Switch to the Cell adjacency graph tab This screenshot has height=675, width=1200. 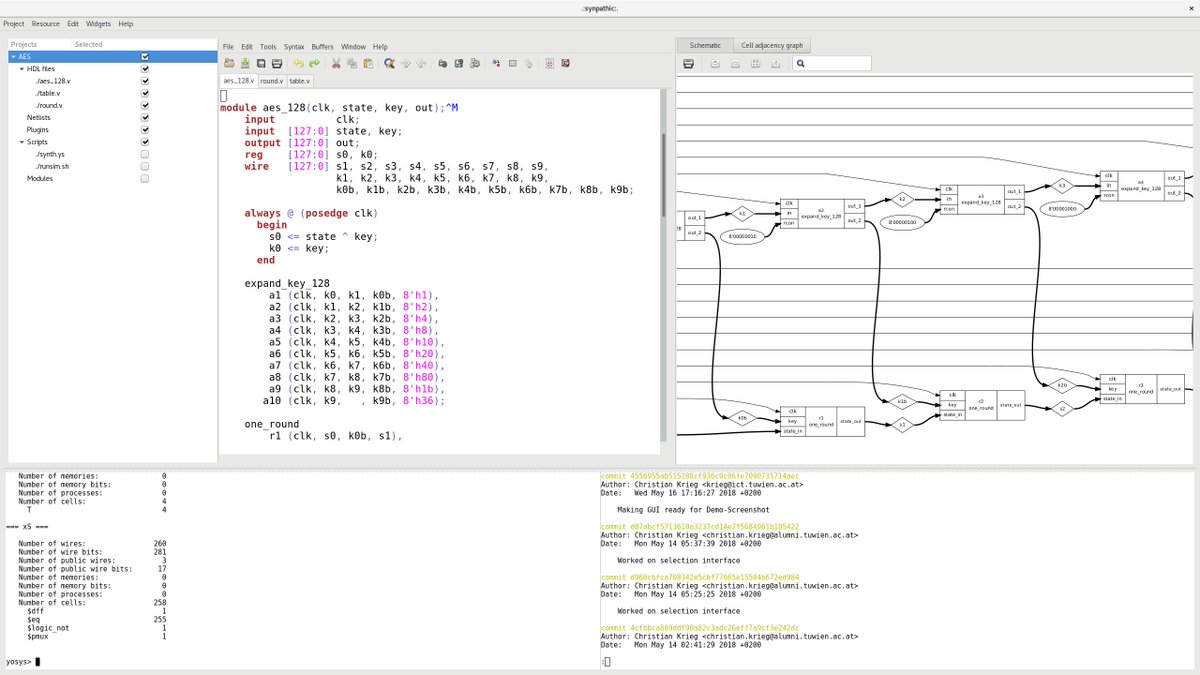click(771, 45)
